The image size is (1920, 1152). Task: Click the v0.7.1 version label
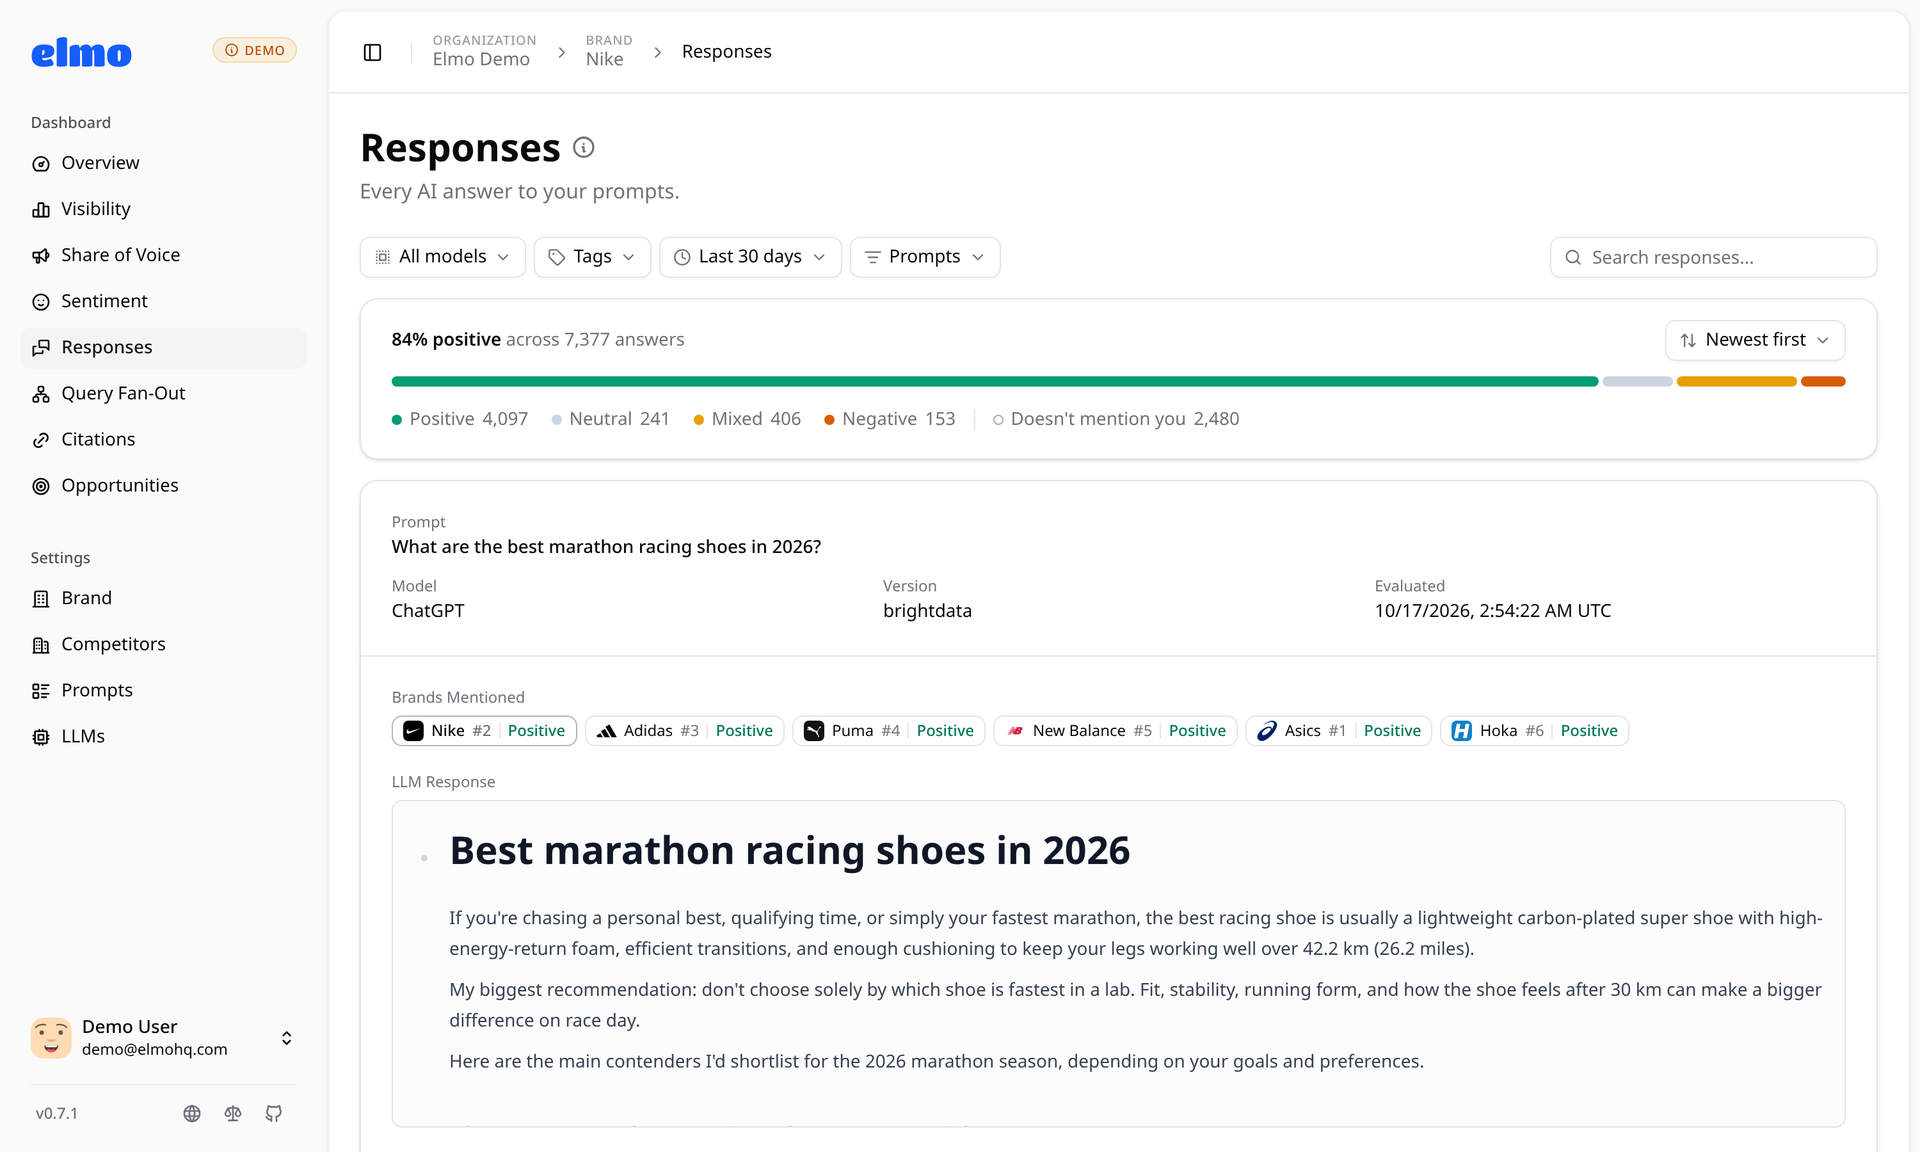pos(57,1113)
